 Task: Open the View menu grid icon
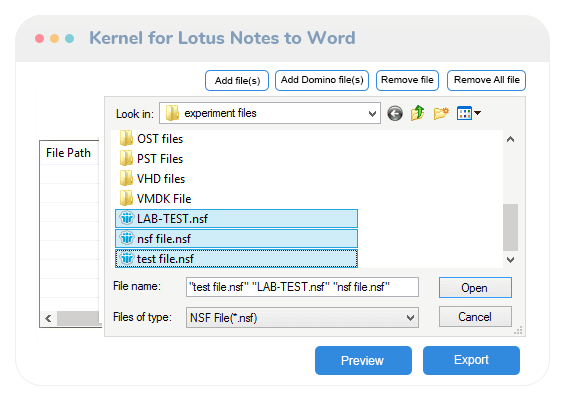[x=464, y=113]
